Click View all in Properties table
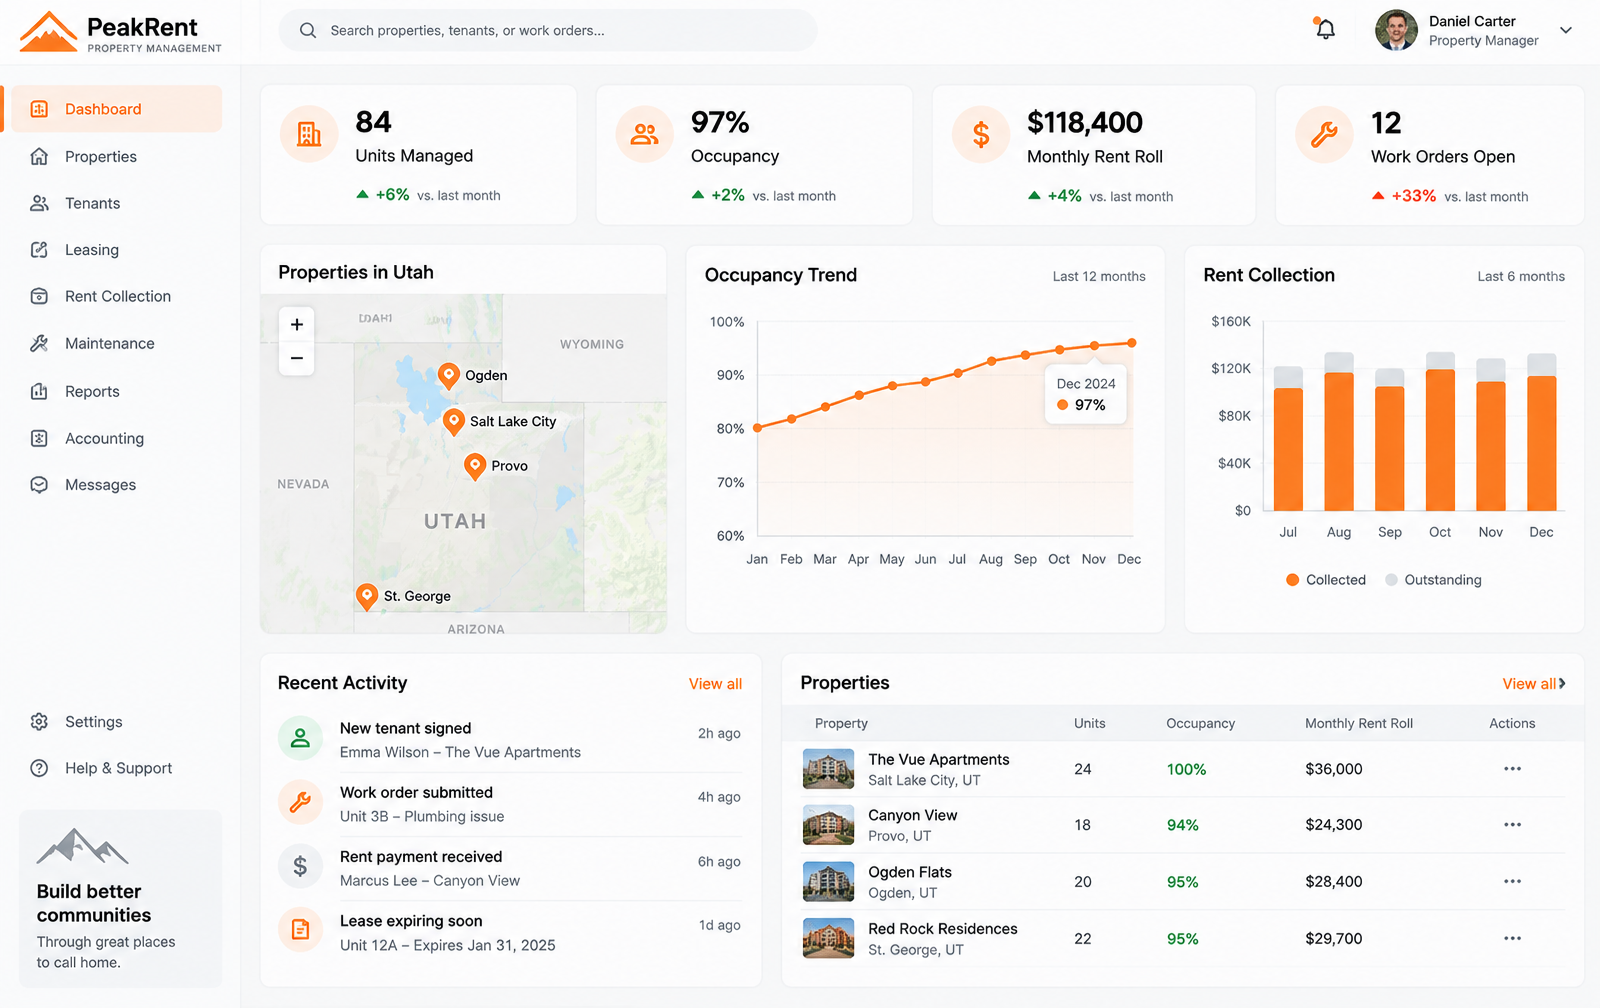Screen dimensions: 1600x1008 (1533, 684)
